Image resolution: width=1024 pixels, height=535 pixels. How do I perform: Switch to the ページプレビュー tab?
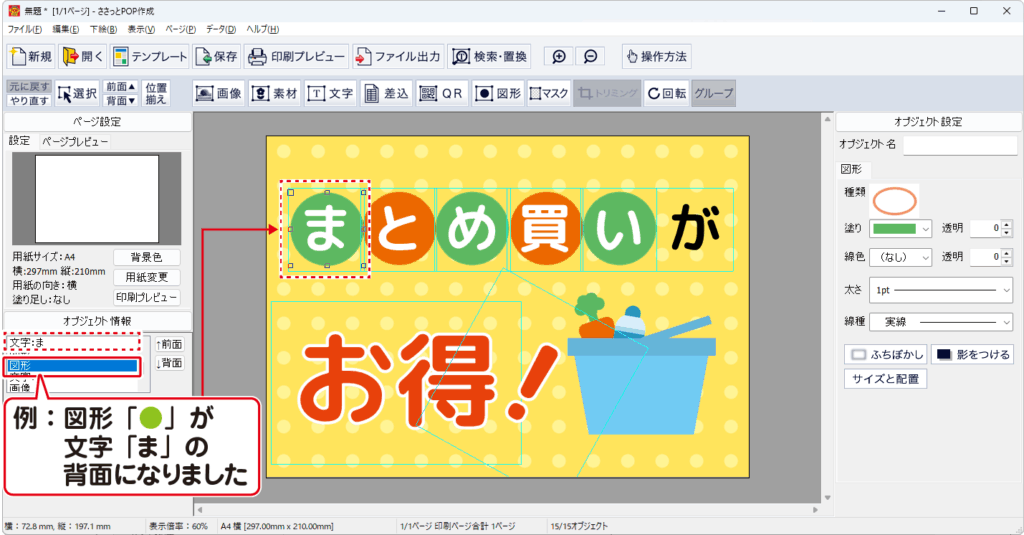tap(74, 142)
